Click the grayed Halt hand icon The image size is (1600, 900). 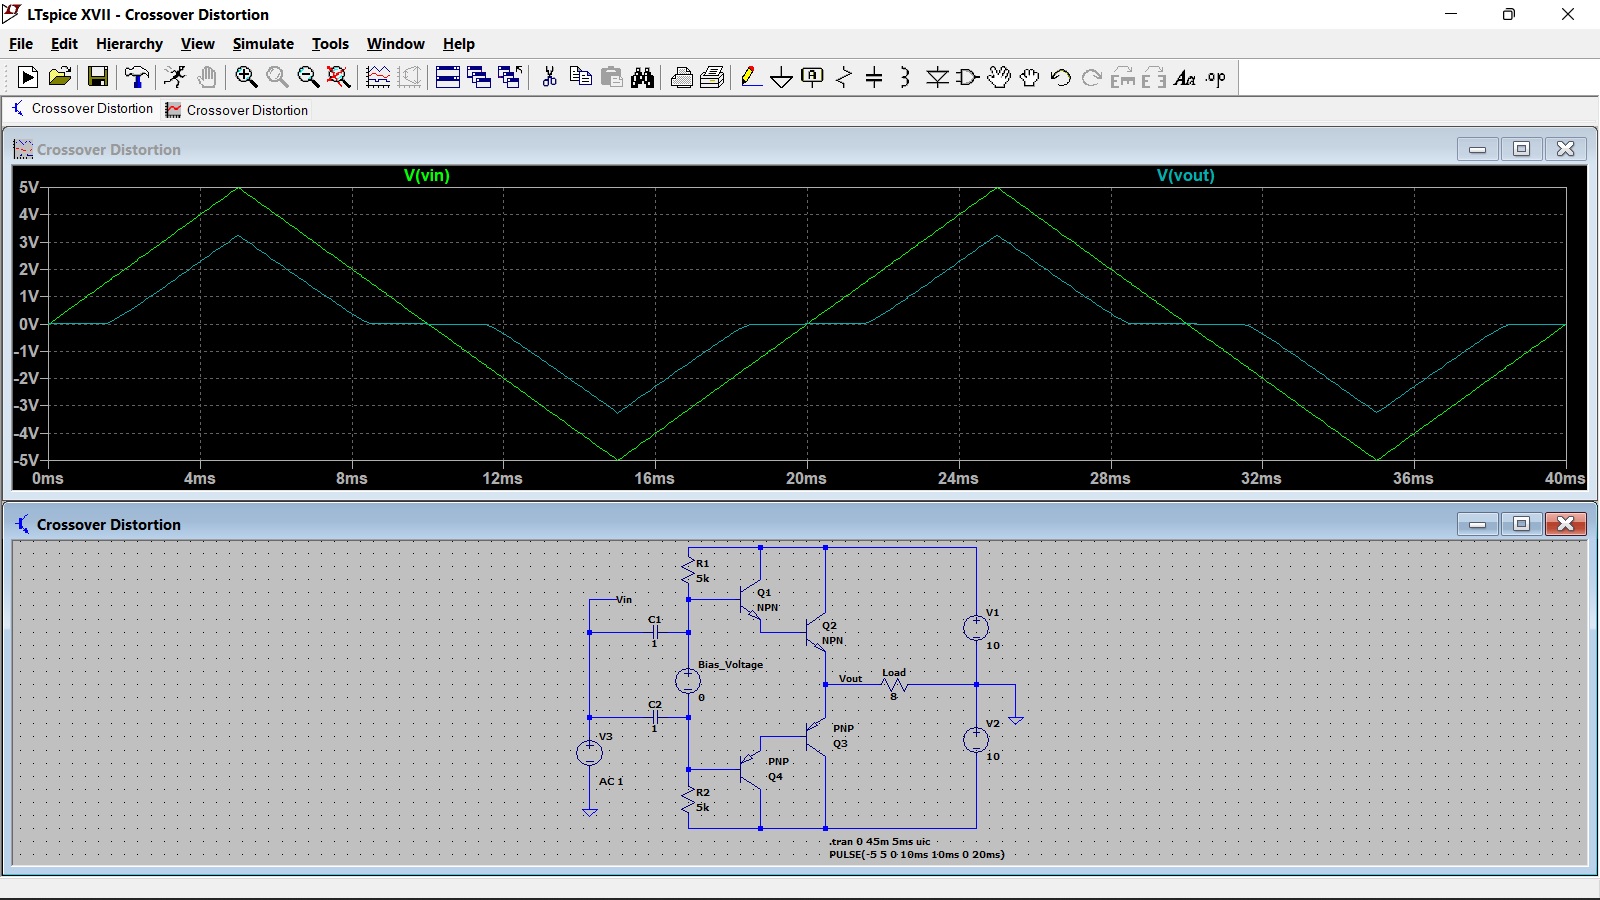(207, 77)
